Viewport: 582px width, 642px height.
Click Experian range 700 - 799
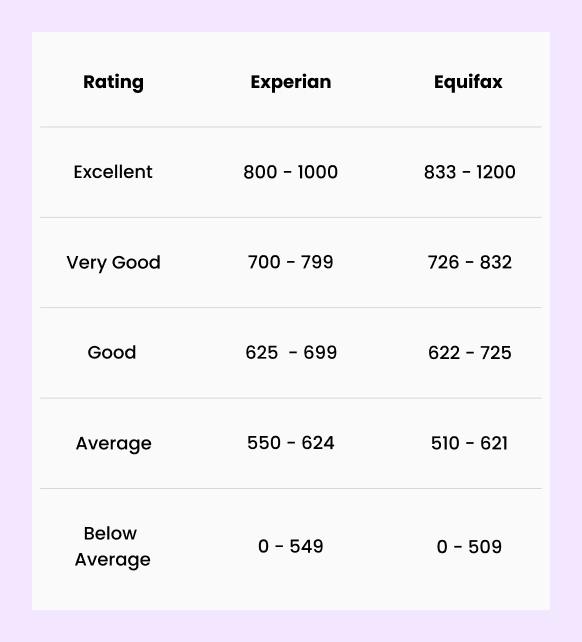(291, 262)
